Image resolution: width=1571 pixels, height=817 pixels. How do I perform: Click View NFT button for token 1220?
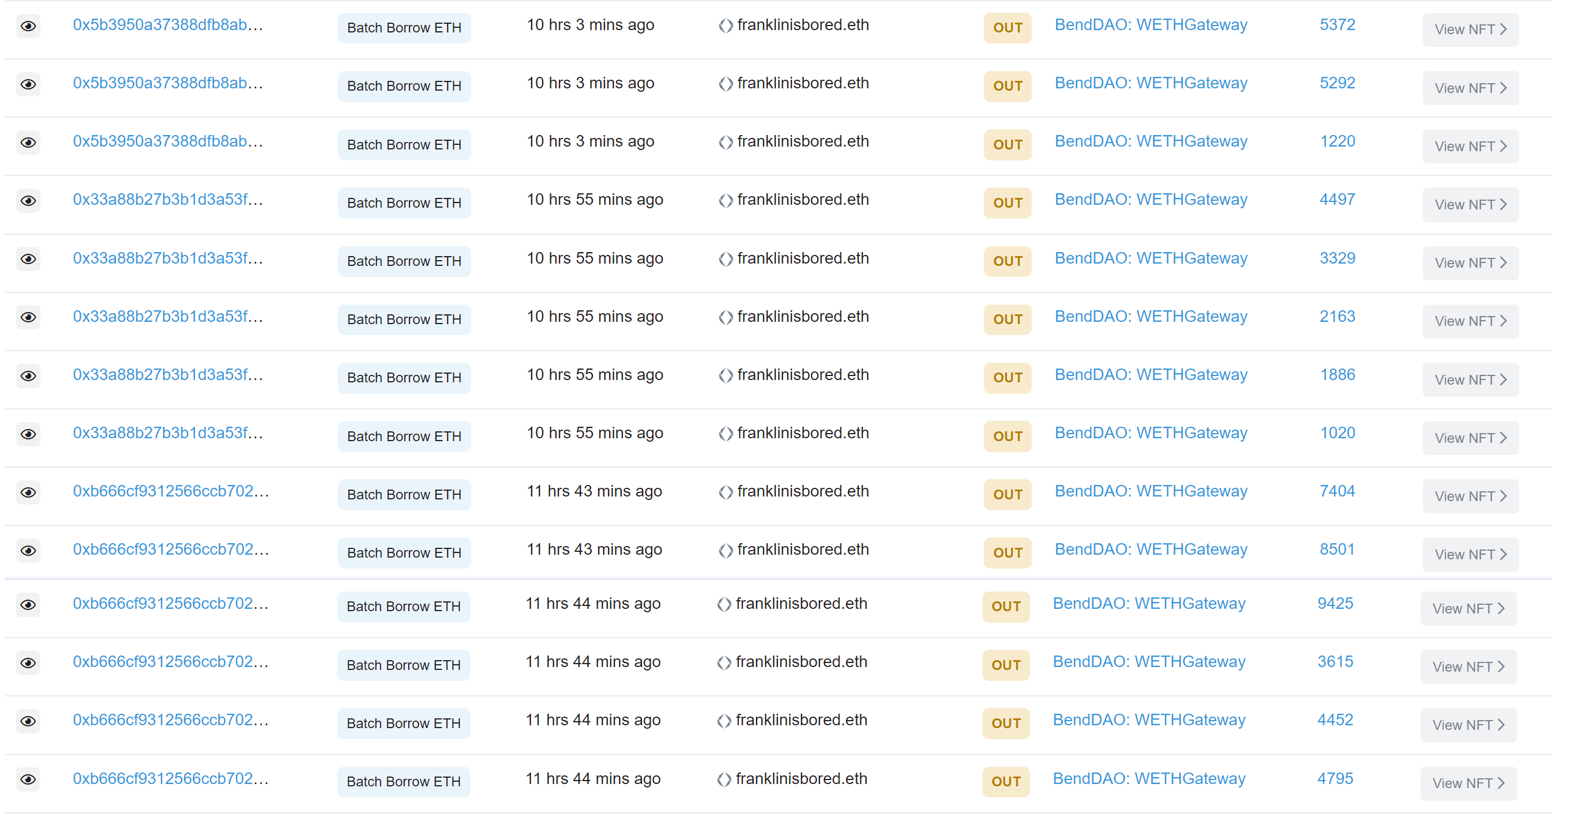click(1470, 146)
